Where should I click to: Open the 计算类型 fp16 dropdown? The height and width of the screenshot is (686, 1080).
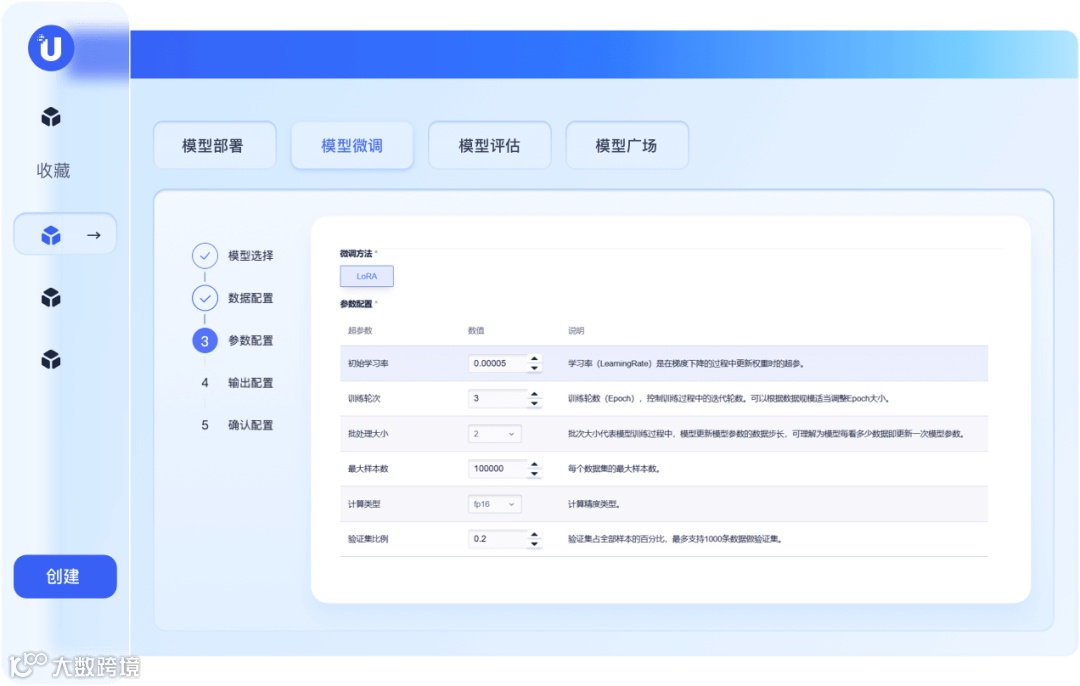coord(495,504)
